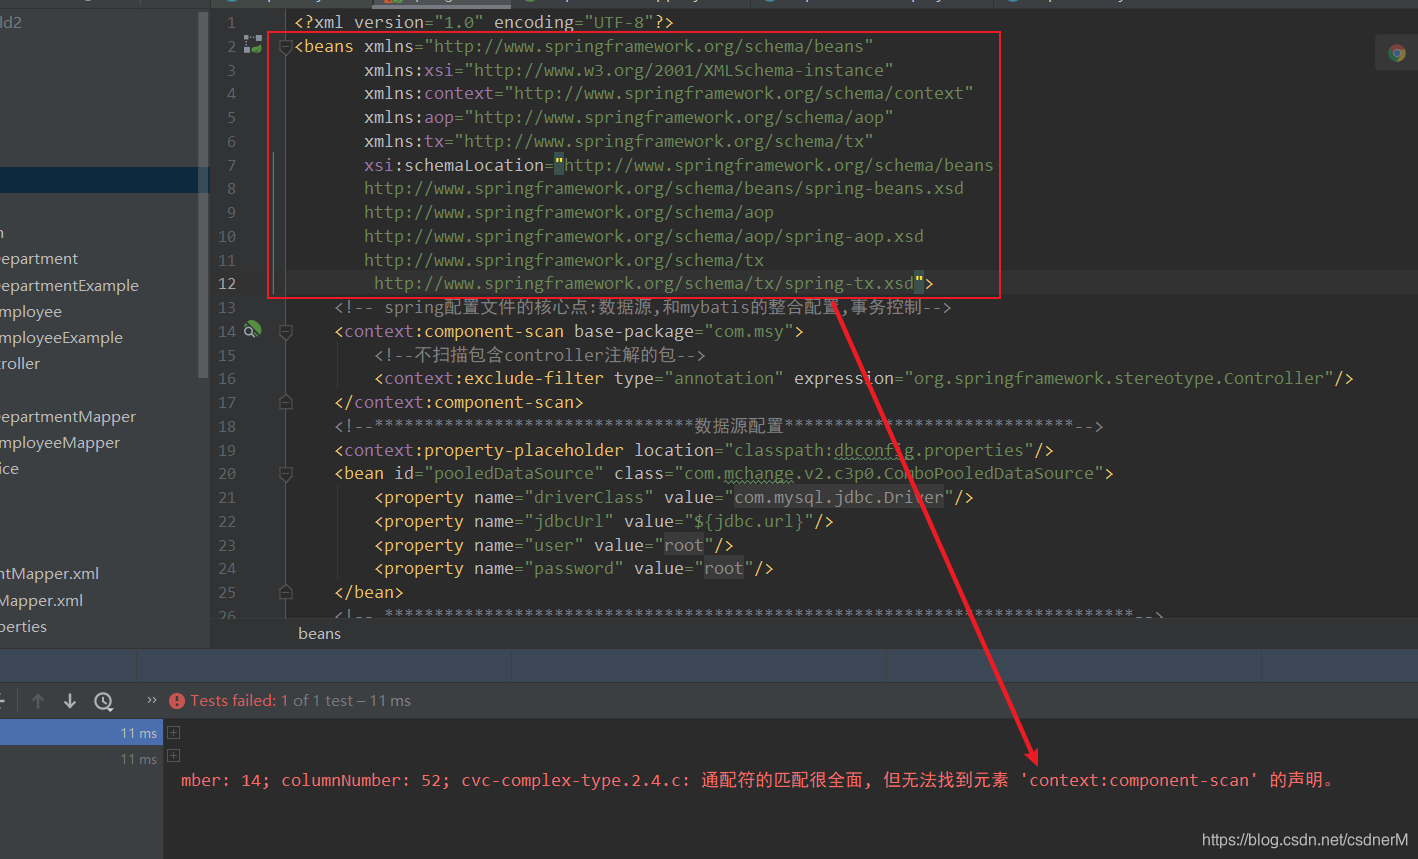Image resolution: width=1418 pixels, height=859 pixels.
Task: Click line number 12 in the gutter
Action: click(227, 283)
